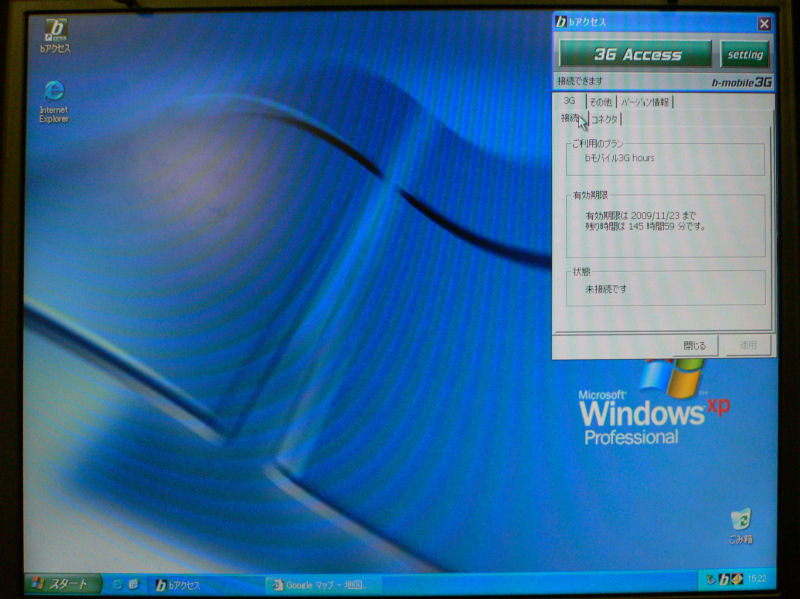Image resolution: width=800 pixels, height=599 pixels.
Task: Open the バージョン情報 tab
Action: pyautogui.click(x=645, y=102)
